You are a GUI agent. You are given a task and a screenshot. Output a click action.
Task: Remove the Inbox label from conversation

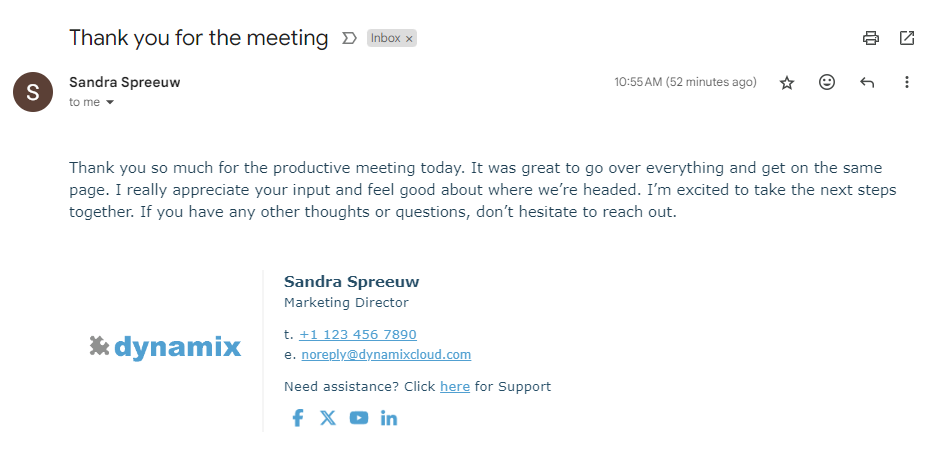point(409,39)
